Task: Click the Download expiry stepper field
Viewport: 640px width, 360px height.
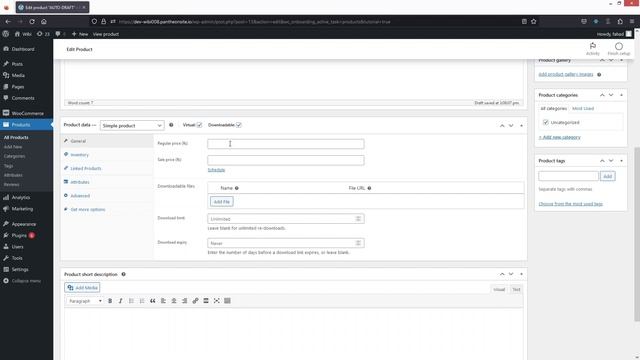Action: tap(286, 243)
